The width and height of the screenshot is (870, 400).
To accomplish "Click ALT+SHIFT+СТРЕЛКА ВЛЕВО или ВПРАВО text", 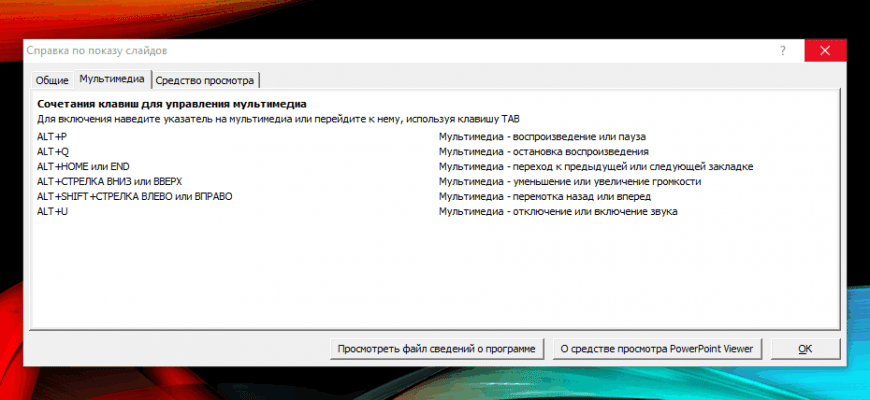I will (135, 196).
